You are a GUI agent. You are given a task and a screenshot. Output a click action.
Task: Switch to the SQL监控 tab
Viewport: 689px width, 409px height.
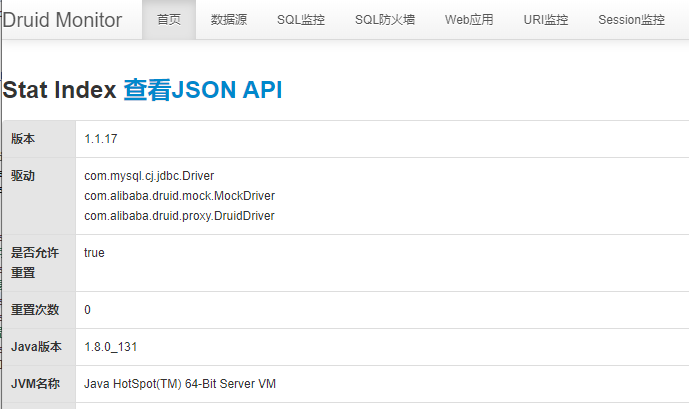coord(301,20)
